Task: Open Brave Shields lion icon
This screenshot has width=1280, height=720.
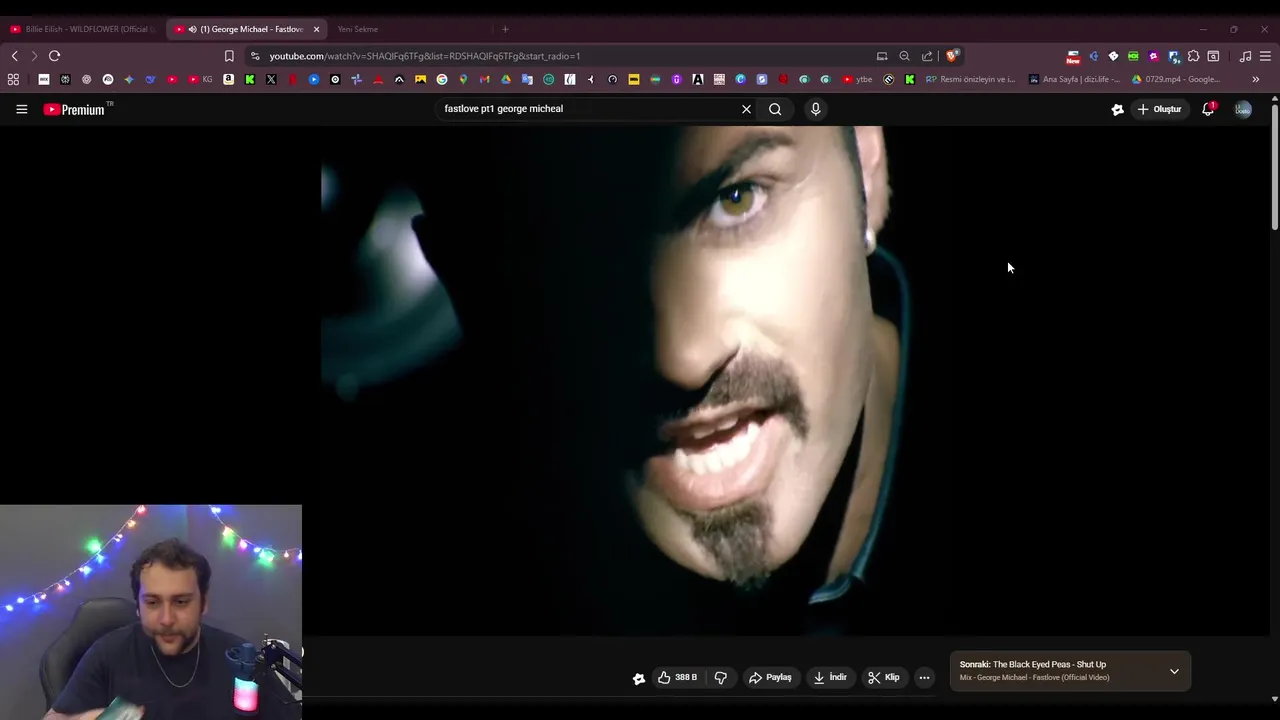Action: pyautogui.click(x=952, y=56)
